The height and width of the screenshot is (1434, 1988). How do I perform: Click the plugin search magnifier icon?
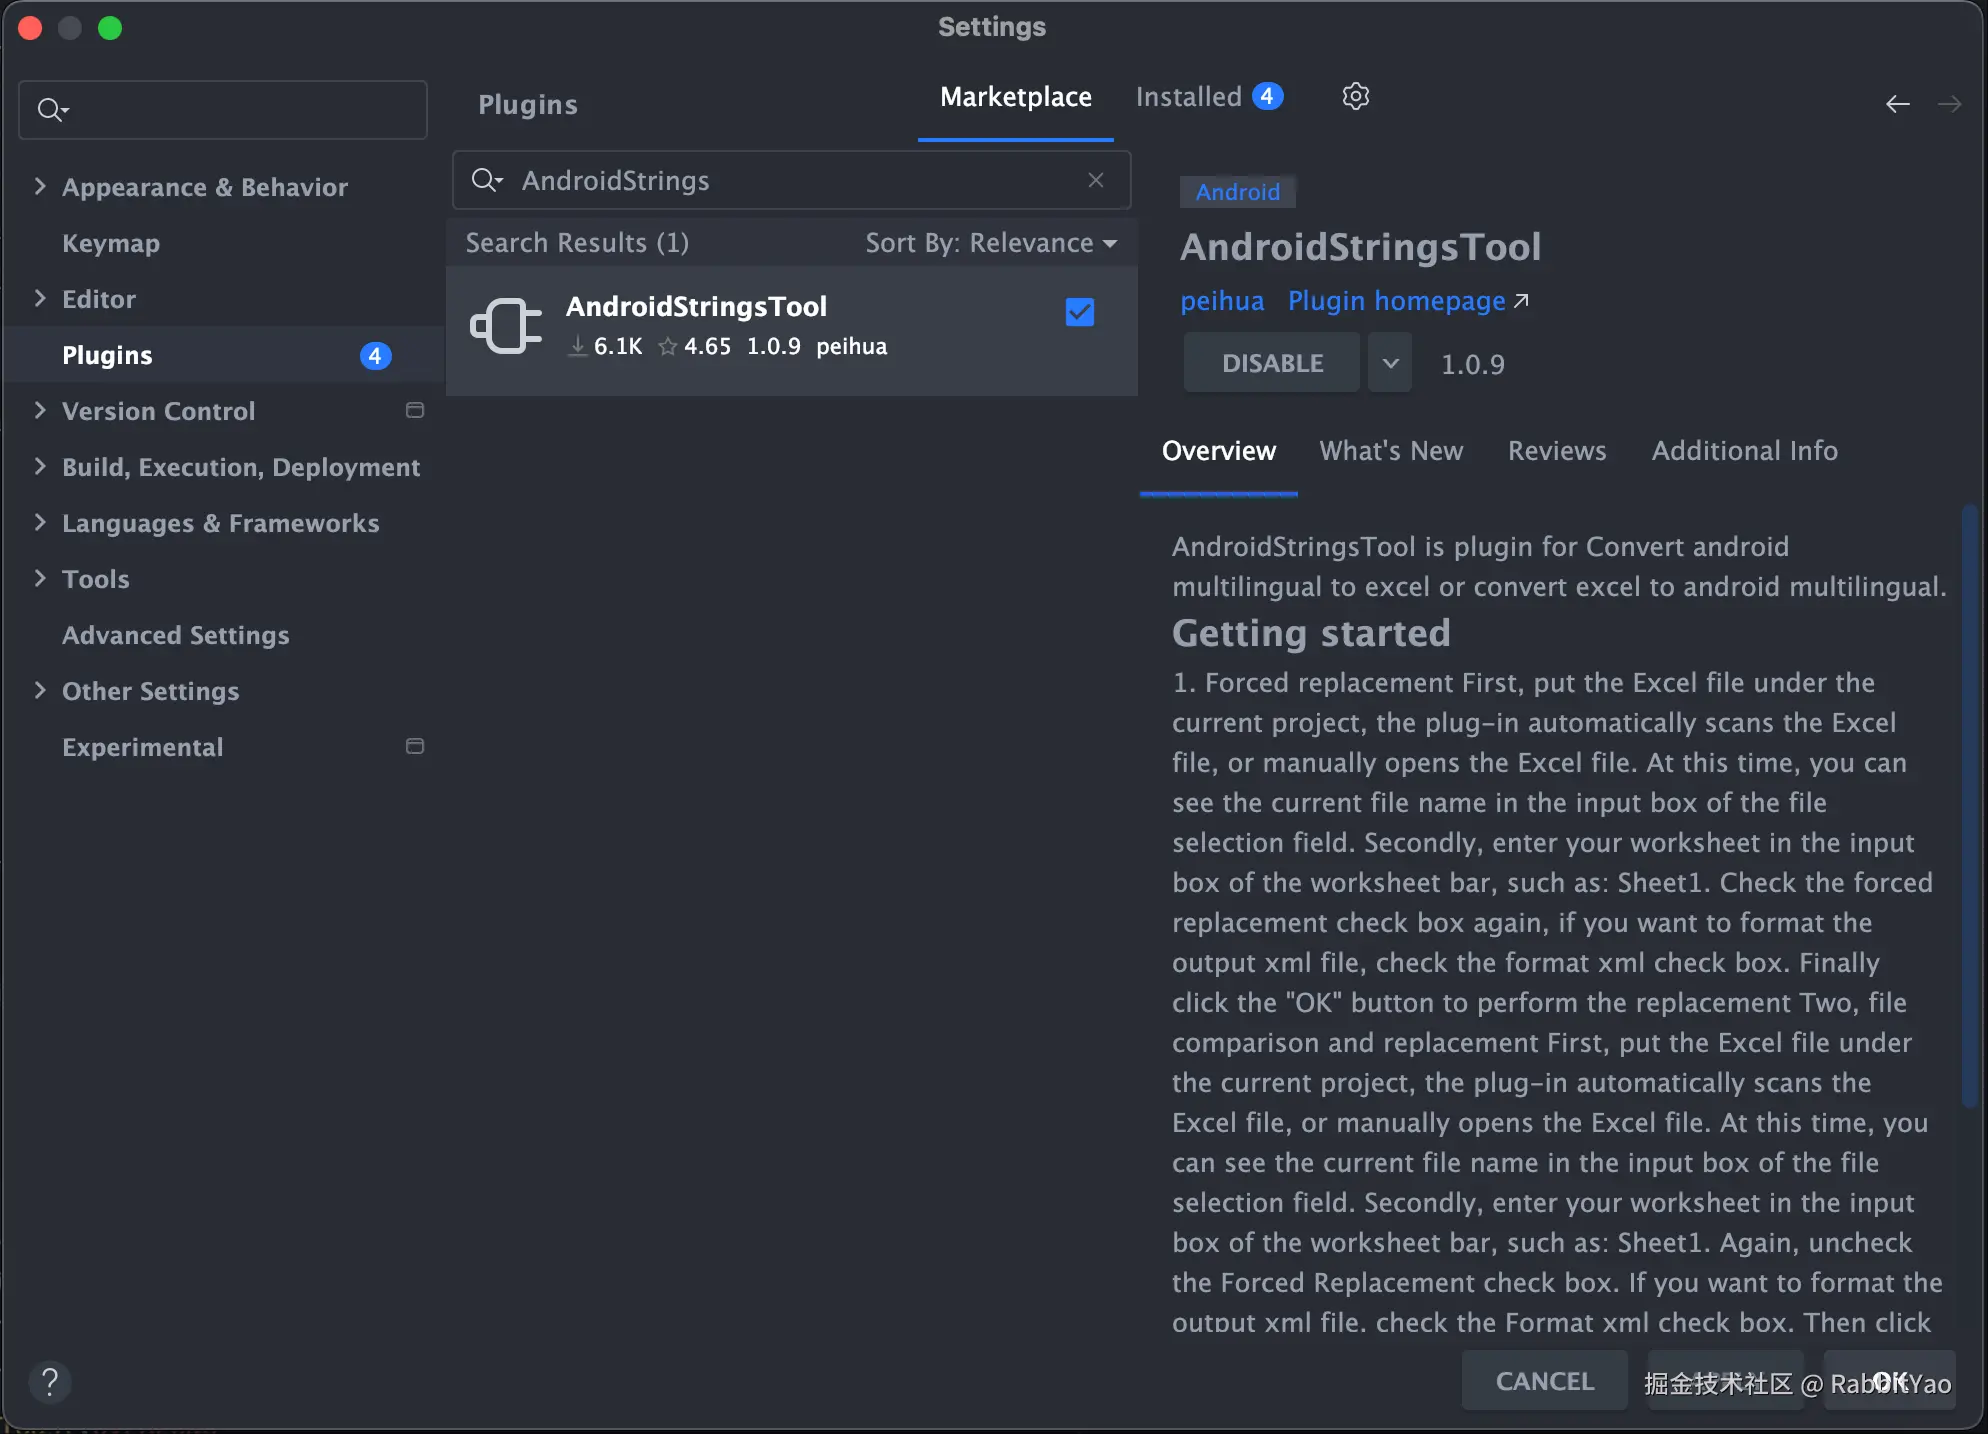pyautogui.click(x=486, y=180)
